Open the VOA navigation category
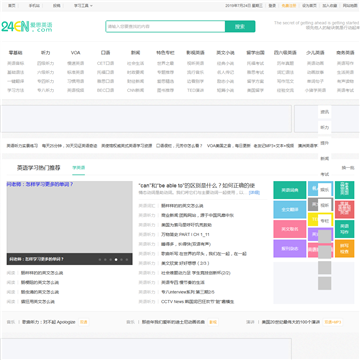 (x=75, y=53)
